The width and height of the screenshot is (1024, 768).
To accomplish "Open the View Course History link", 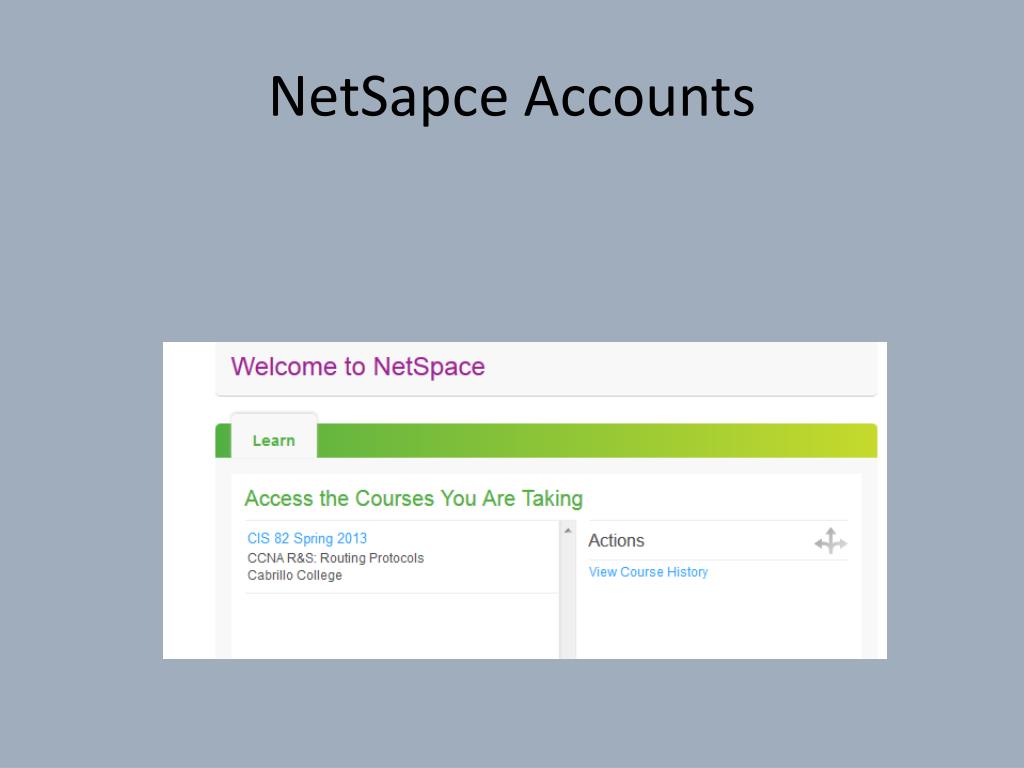I will pyautogui.click(x=648, y=572).
